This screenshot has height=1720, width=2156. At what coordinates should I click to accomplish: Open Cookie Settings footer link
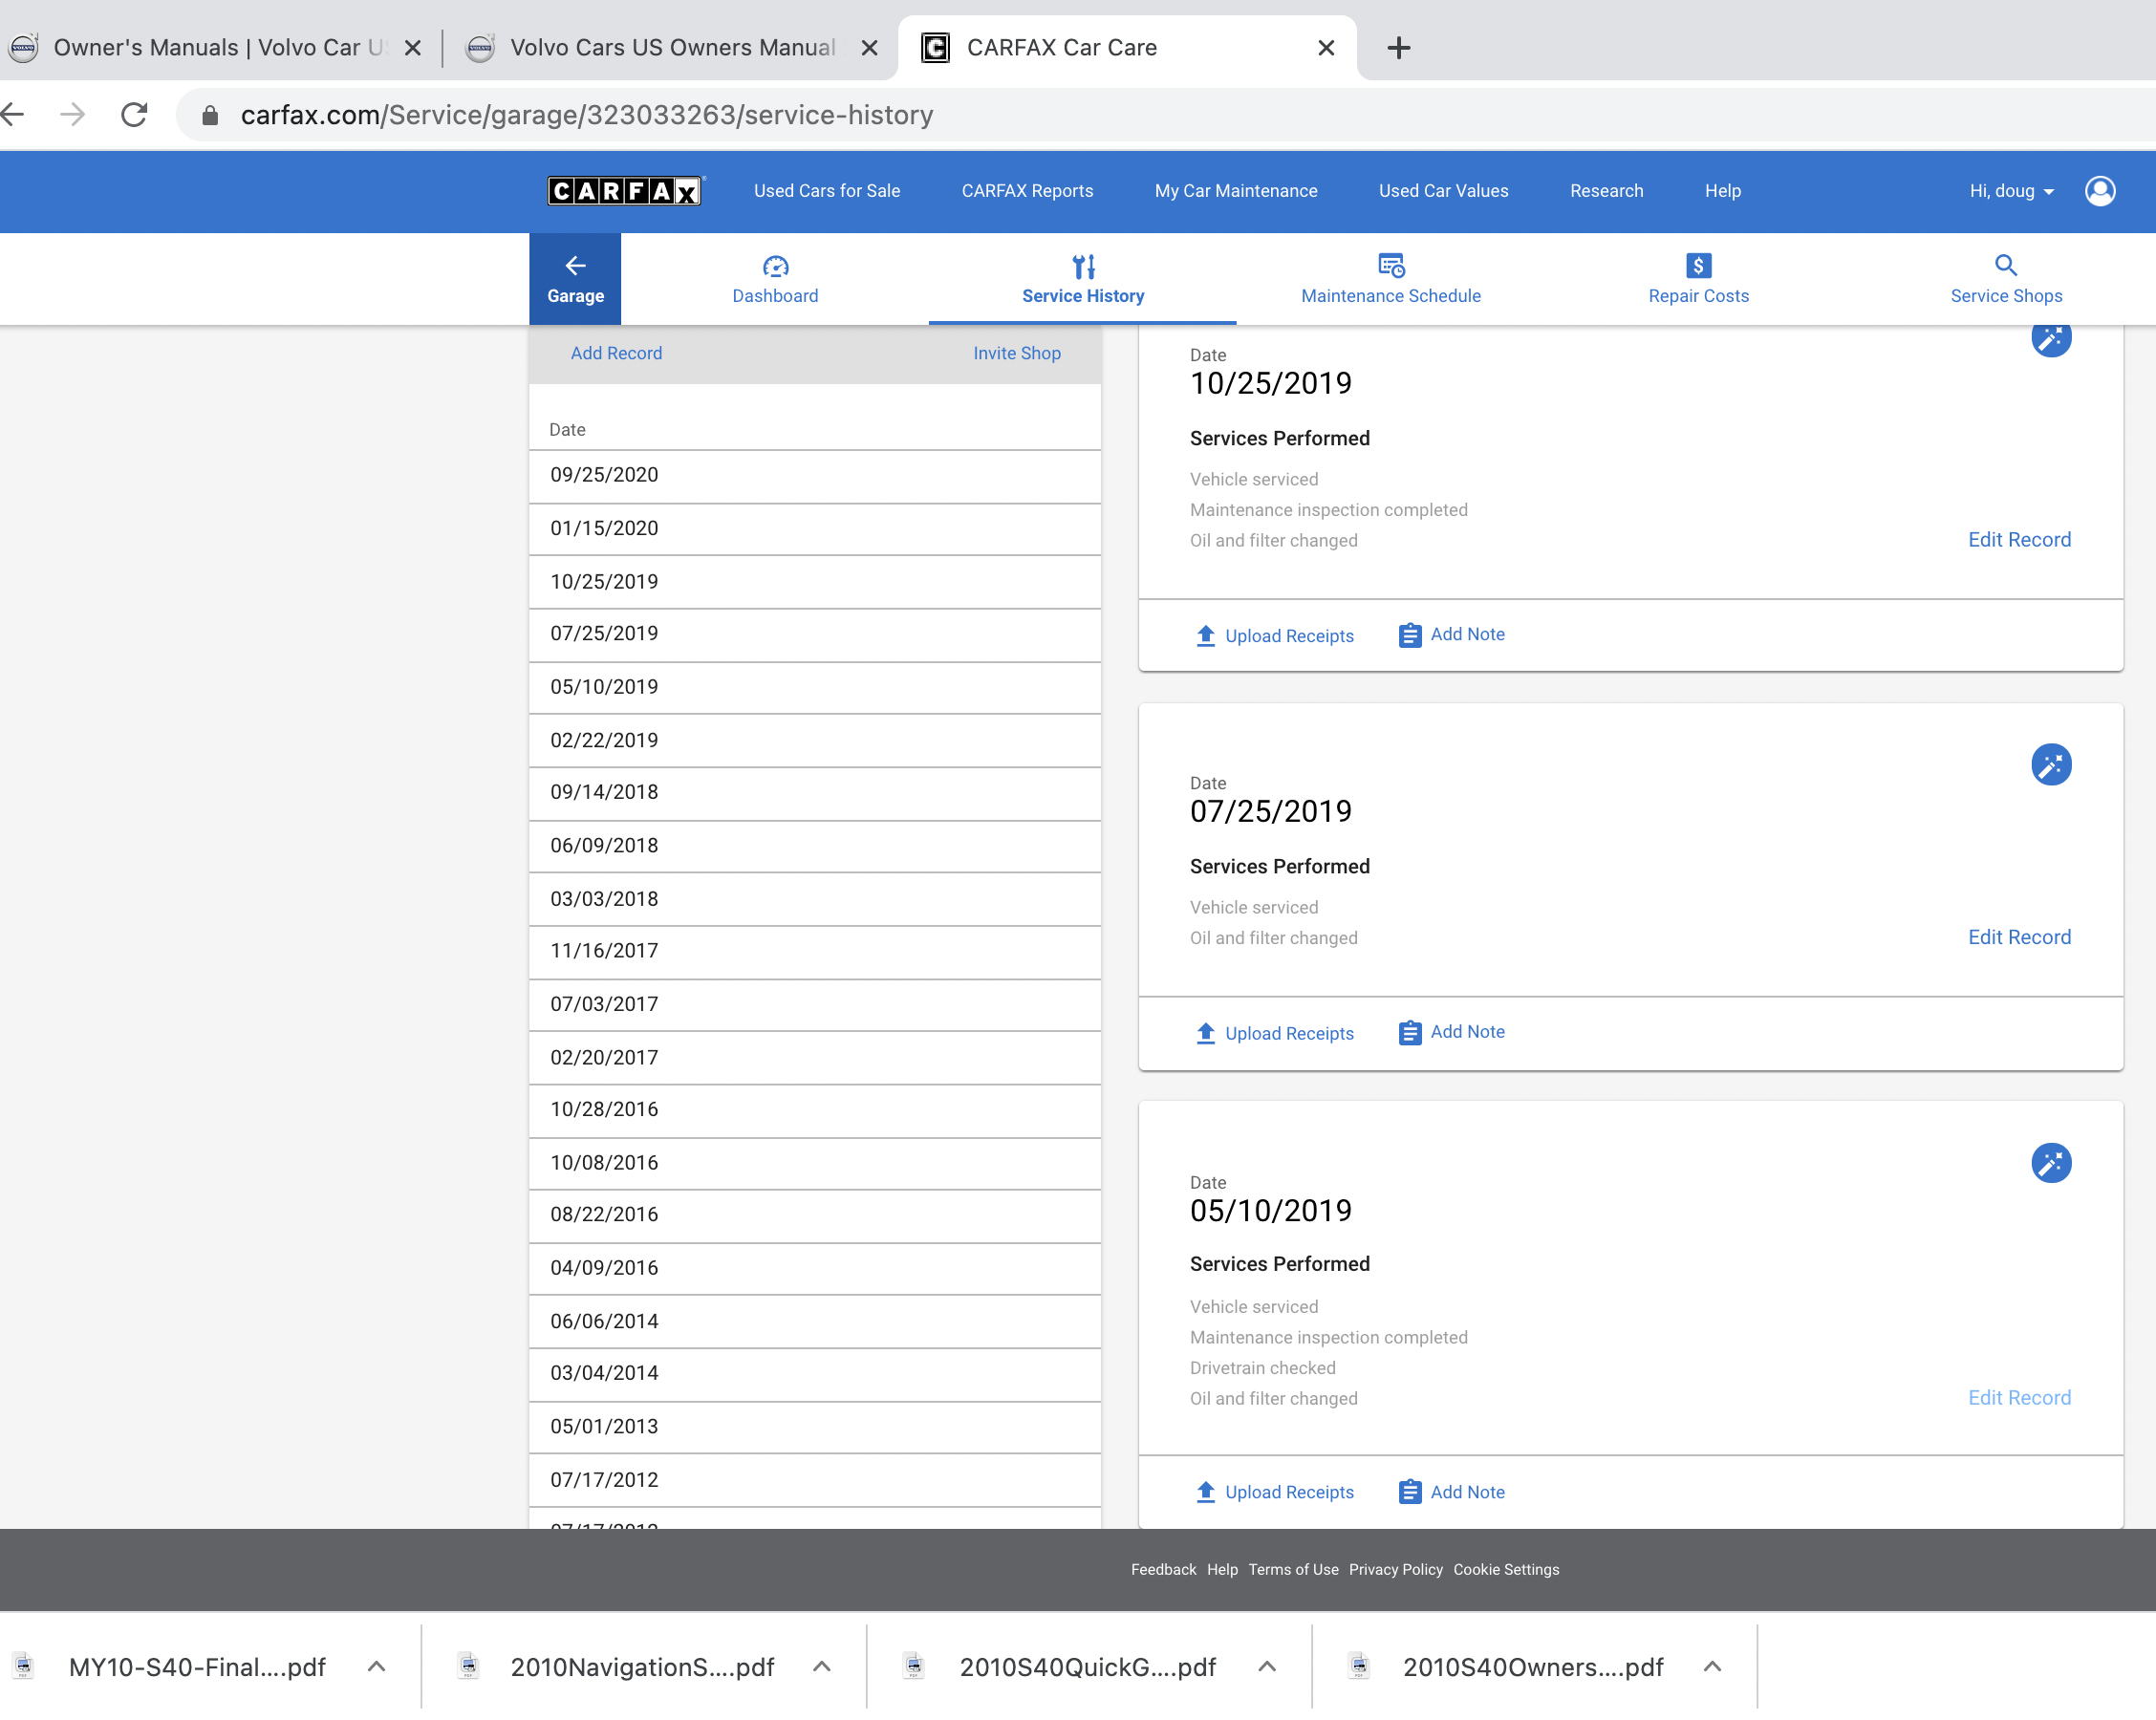tap(1506, 1569)
